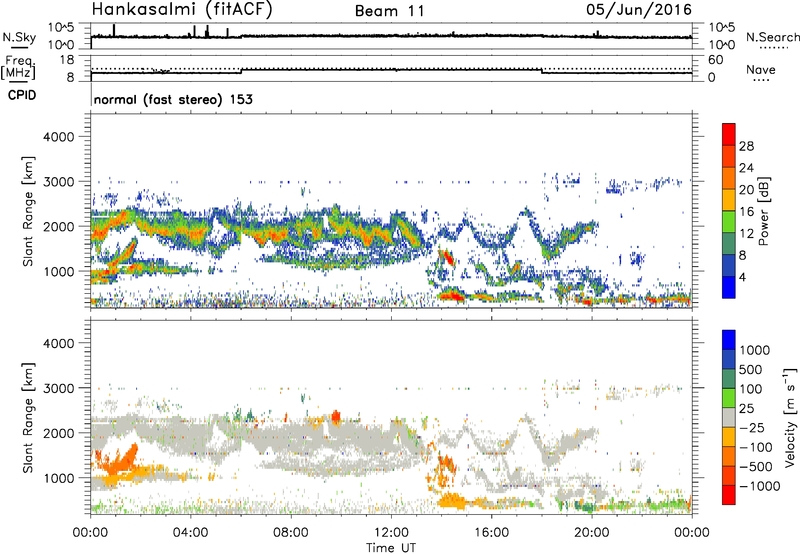Click the 4 tick on Power colorbar

click(742, 277)
